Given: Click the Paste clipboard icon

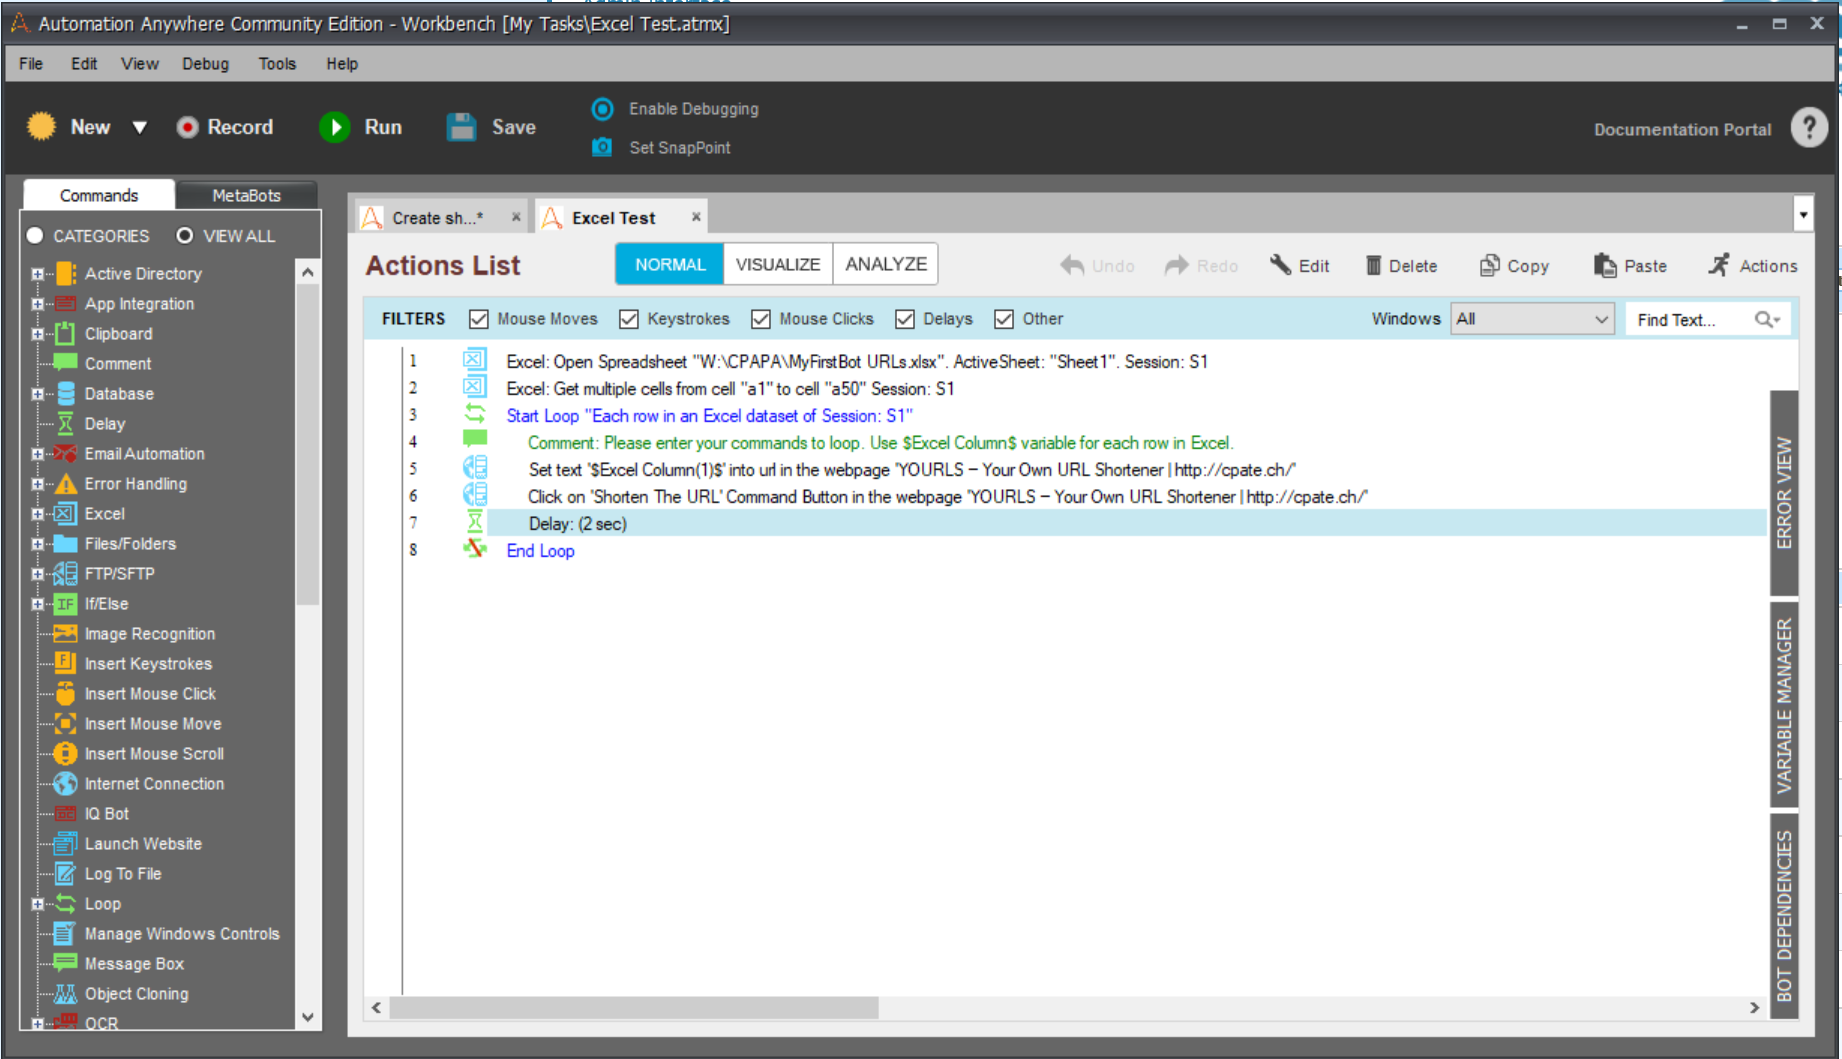Looking at the screenshot, I should pos(1604,265).
